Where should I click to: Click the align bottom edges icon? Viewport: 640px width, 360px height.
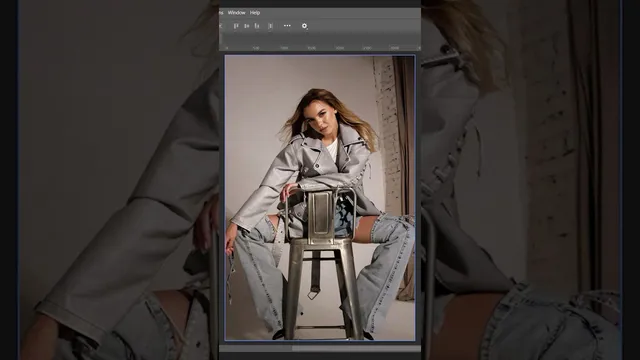coord(257,26)
